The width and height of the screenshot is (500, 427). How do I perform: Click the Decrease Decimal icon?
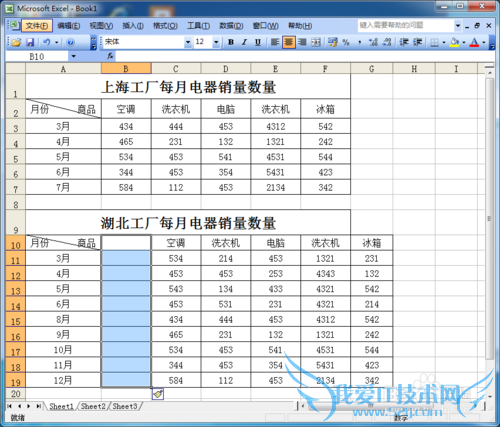(x=387, y=42)
